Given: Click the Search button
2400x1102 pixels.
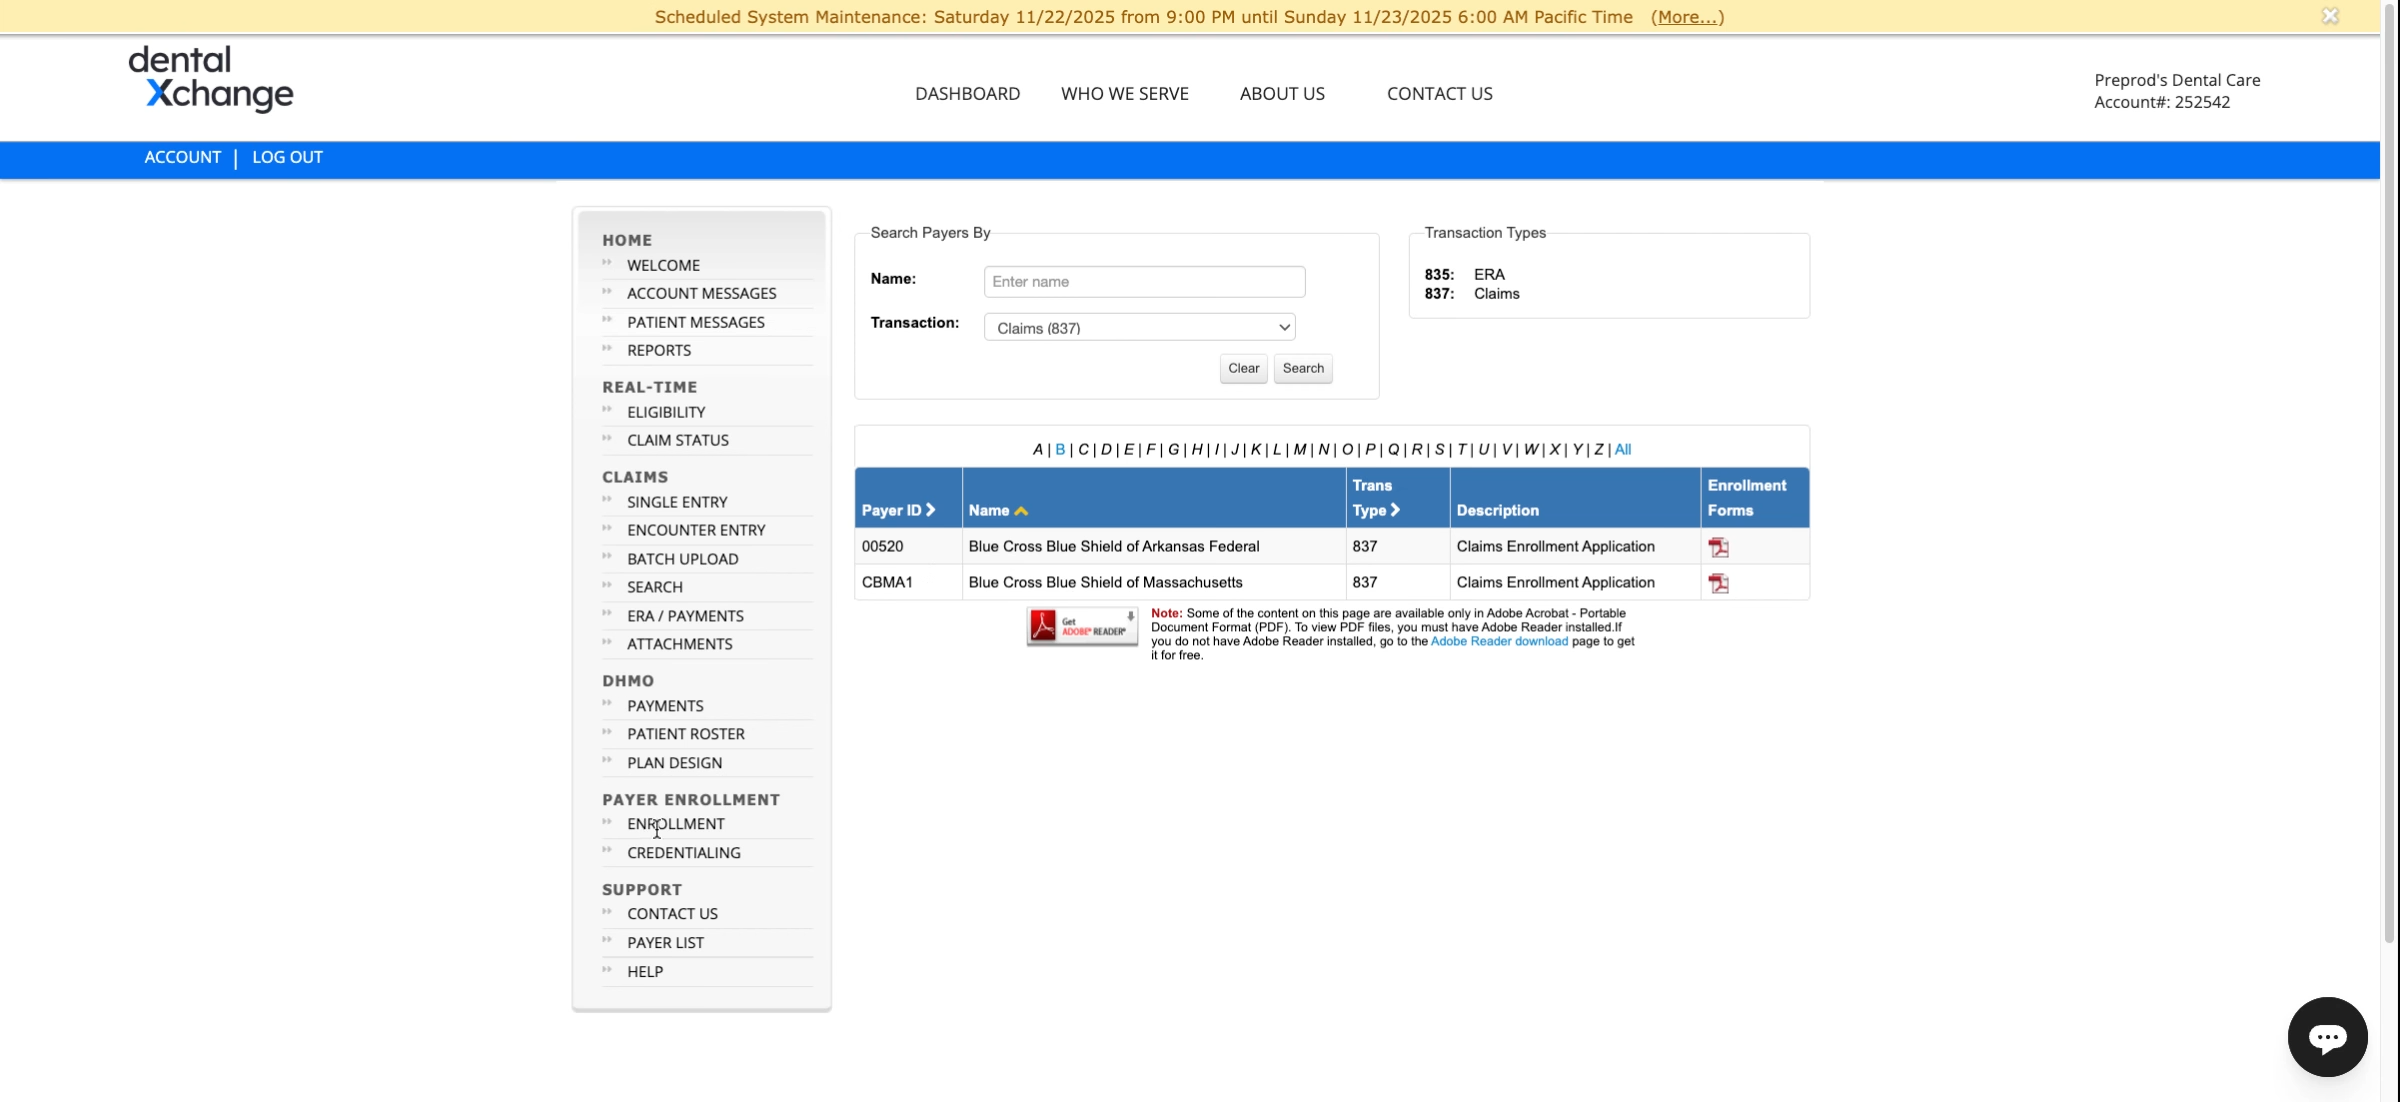Looking at the screenshot, I should click(x=1303, y=368).
